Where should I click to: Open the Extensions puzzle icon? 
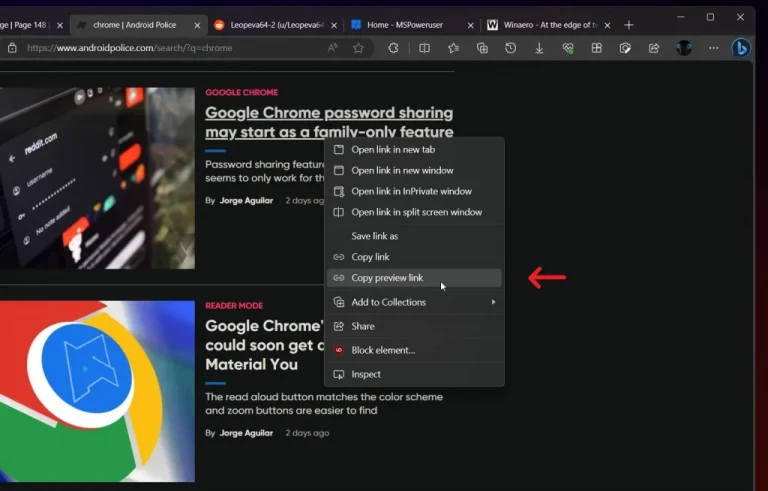pos(393,47)
